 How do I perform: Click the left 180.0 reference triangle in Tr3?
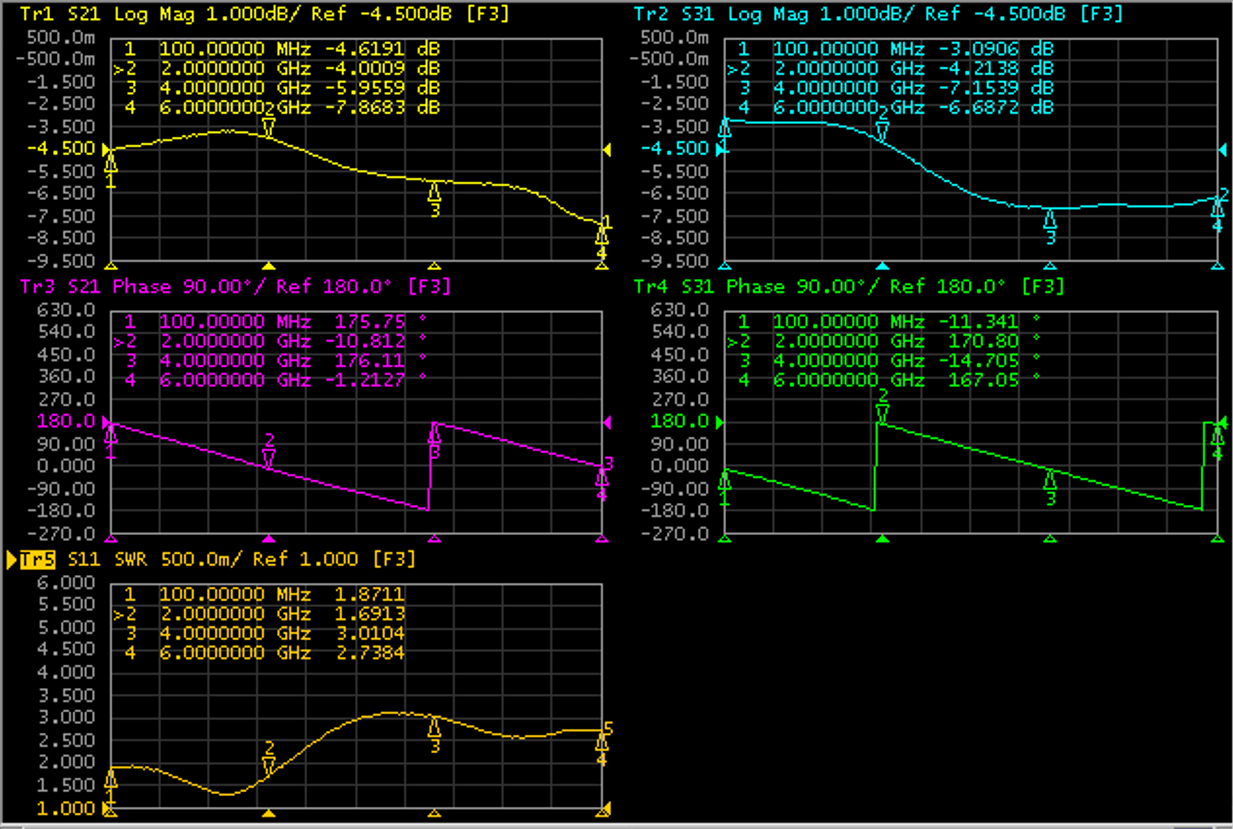coord(105,421)
